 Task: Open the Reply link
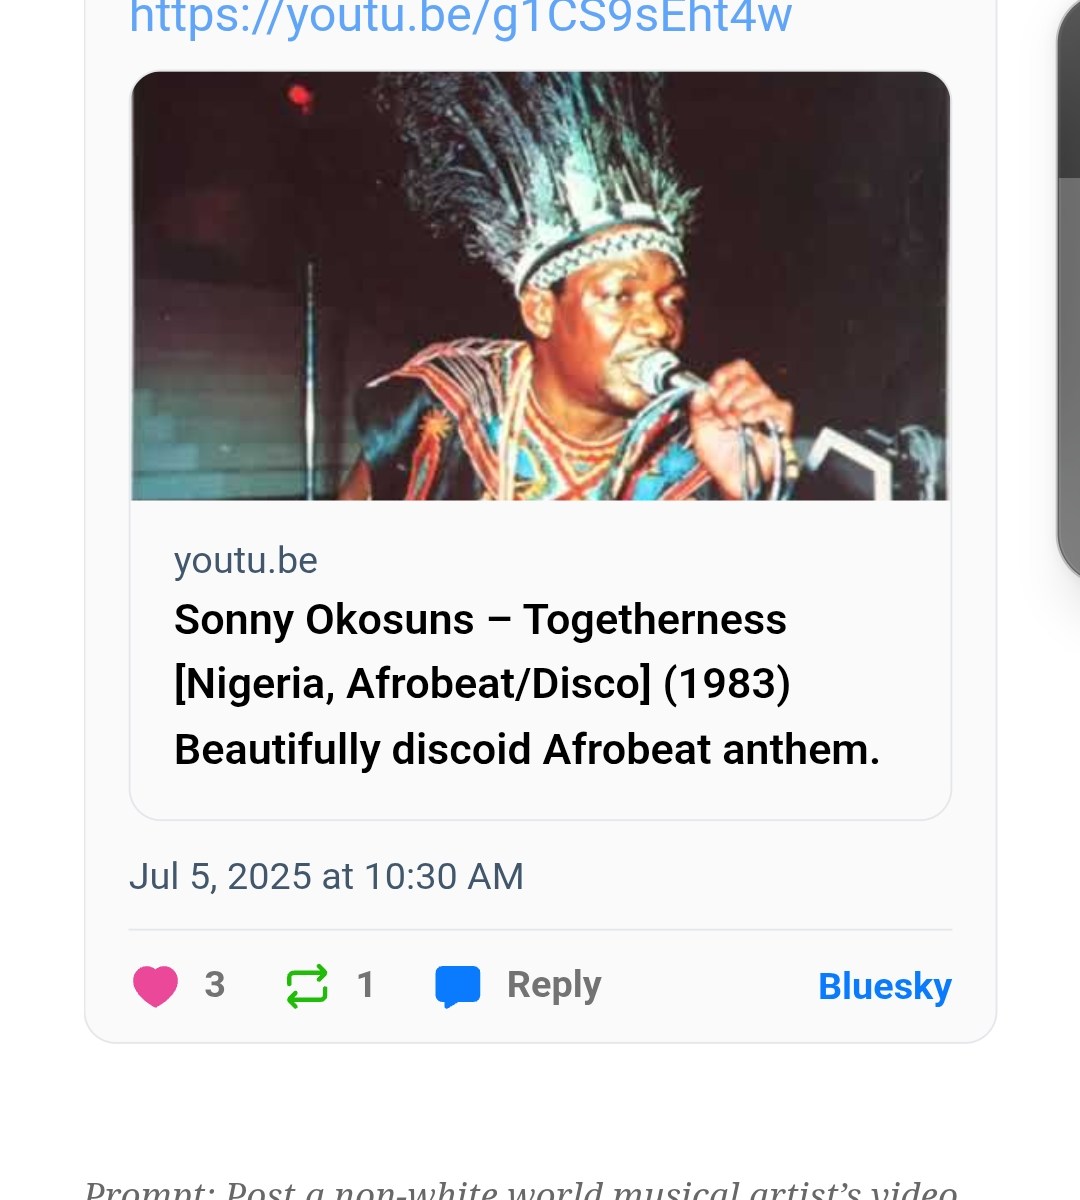coord(554,985)
